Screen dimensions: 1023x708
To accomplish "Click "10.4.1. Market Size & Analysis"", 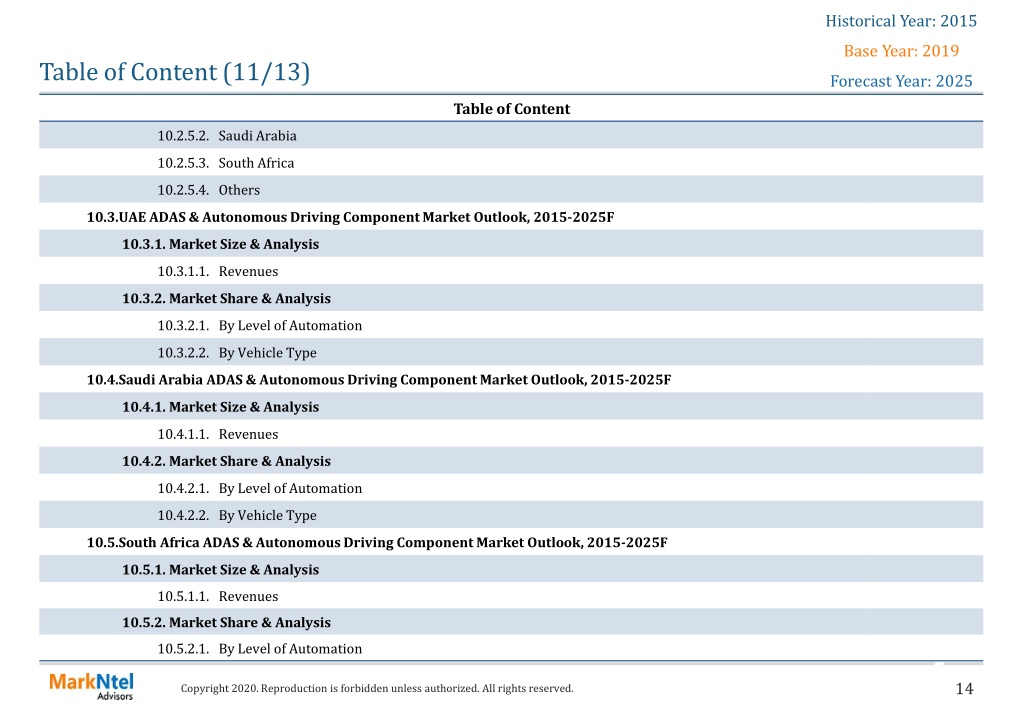I will (221, 407).
